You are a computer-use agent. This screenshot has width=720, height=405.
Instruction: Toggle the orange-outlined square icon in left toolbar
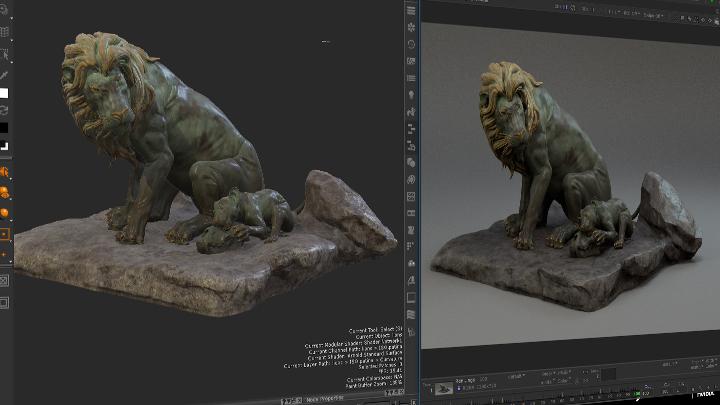5,235
